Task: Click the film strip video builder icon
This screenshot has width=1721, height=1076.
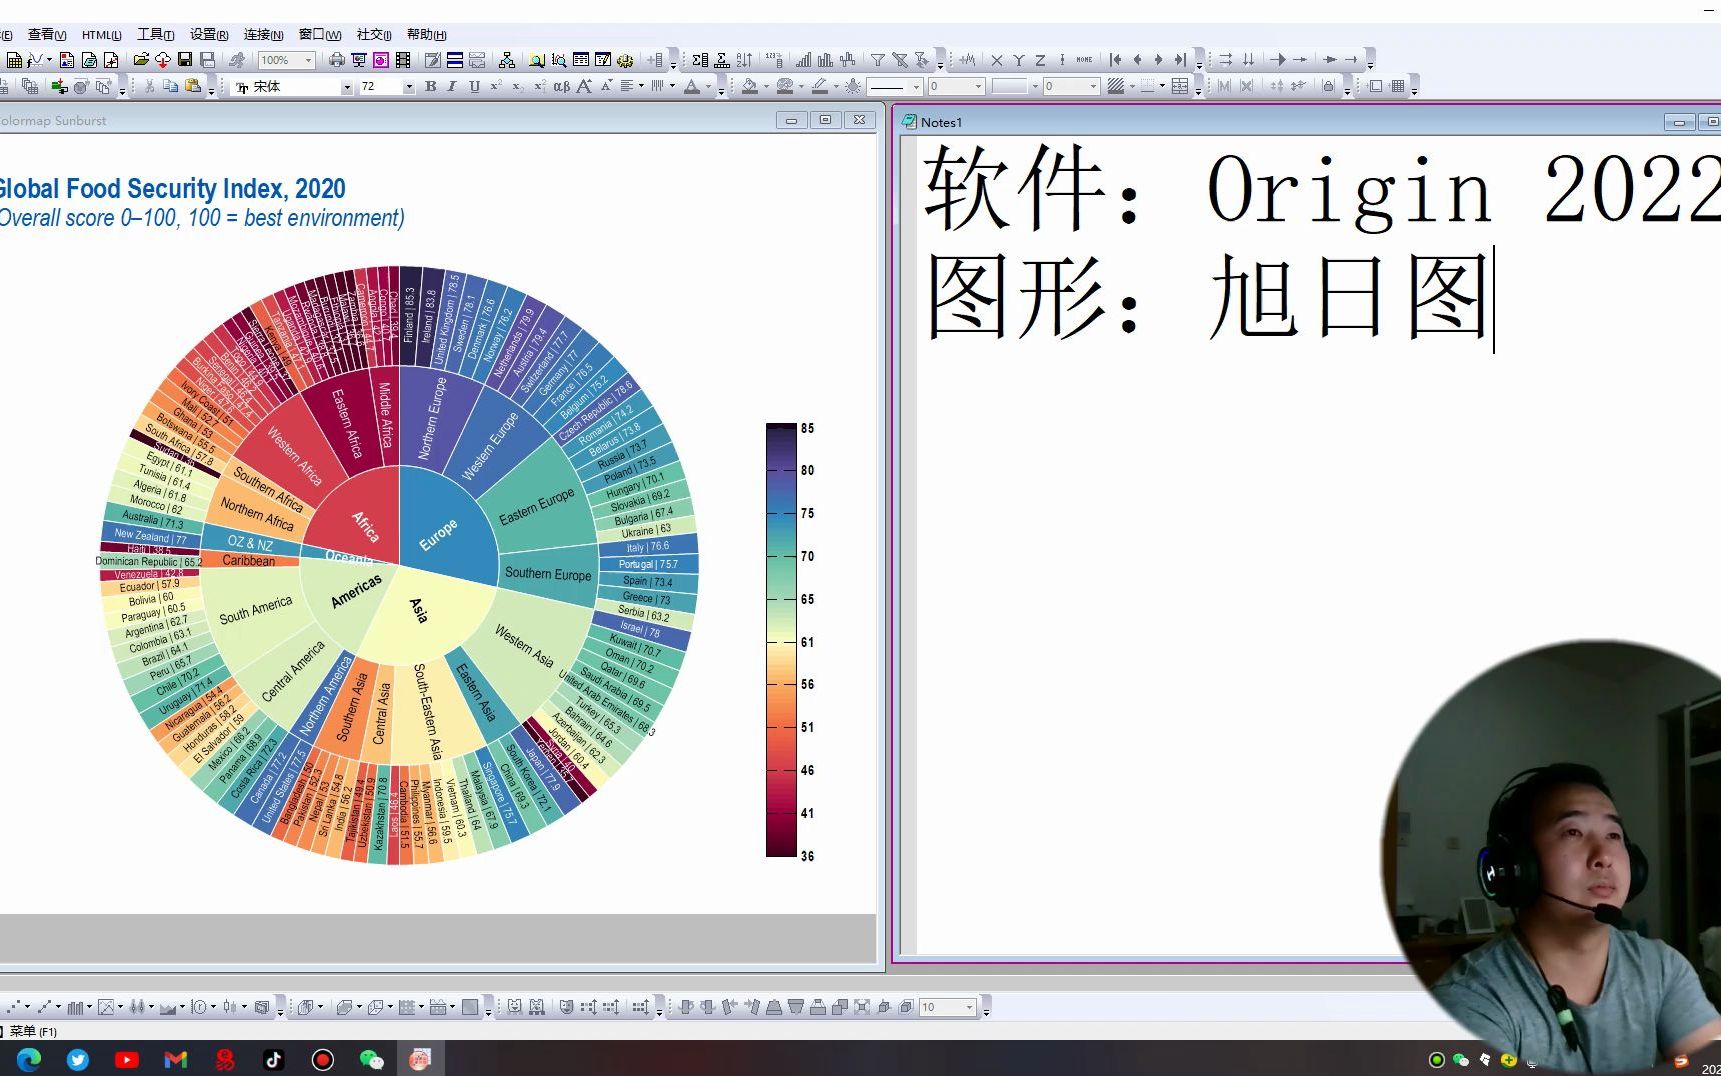Action: pos(403,61)
